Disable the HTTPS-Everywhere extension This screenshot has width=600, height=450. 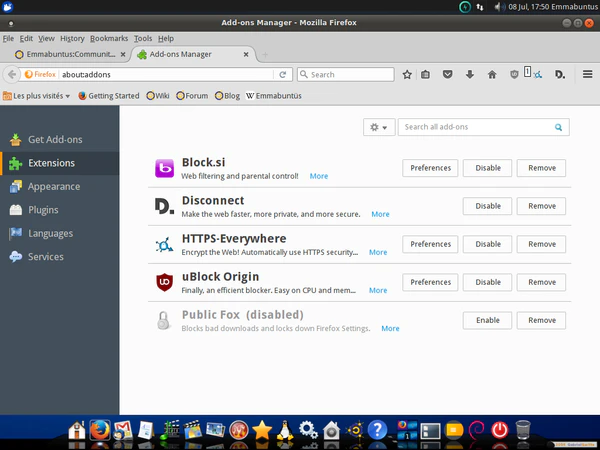487,244
